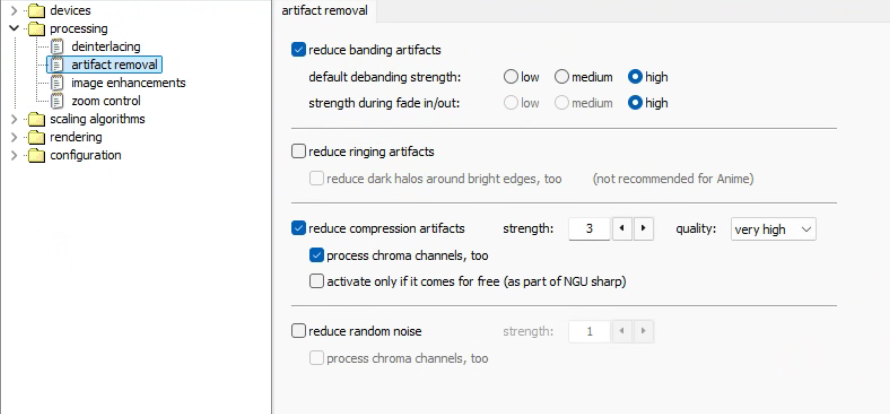Collapse the processing tree node
Viewport: 890px width, 414px height.
13,29
